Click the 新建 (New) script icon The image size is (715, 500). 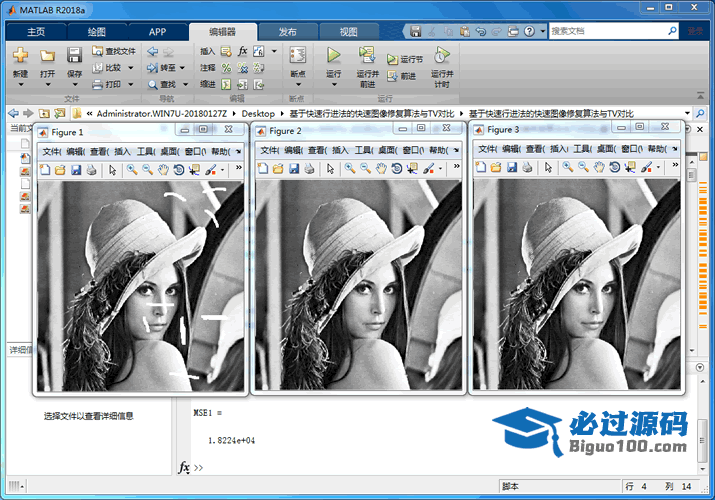pos(21,55)
